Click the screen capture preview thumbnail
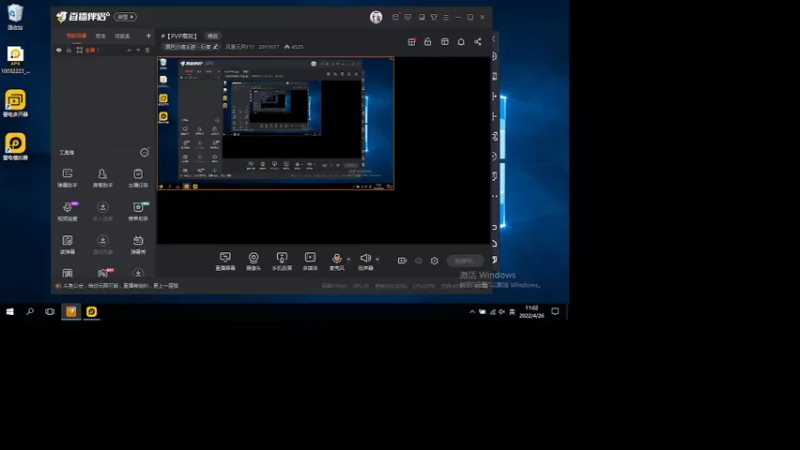Image resolution: width=800 pixels, height=450 pixels. [x=276, y=123]
